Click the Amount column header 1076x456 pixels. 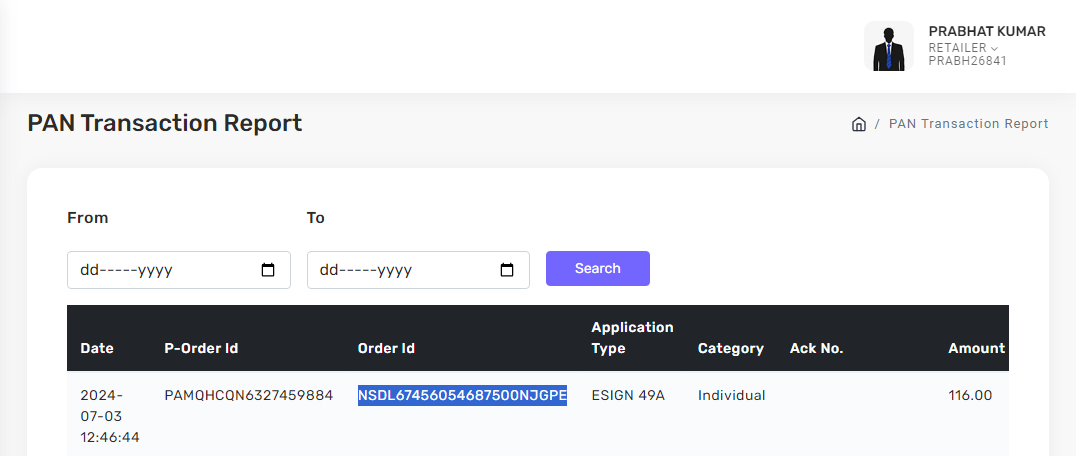pyautogui.click(x=976, y=348)
